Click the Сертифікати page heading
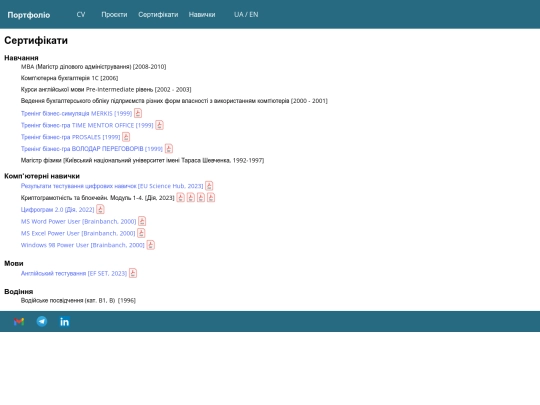Image resolution: width=540 pixels, height=405 pixels. point(36,40)
